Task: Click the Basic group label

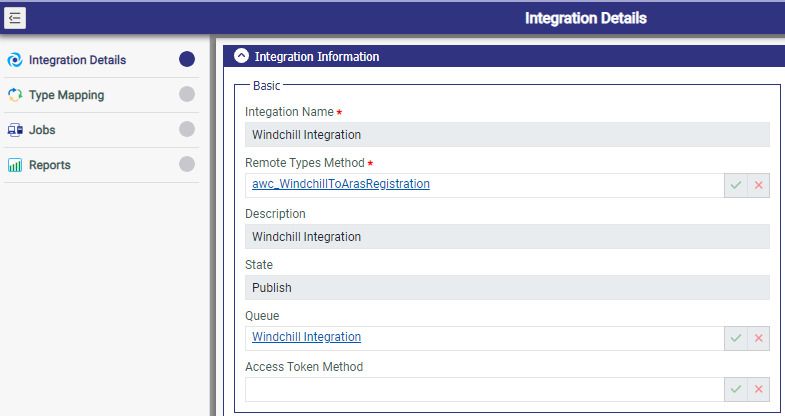Action: pos(266,86)
